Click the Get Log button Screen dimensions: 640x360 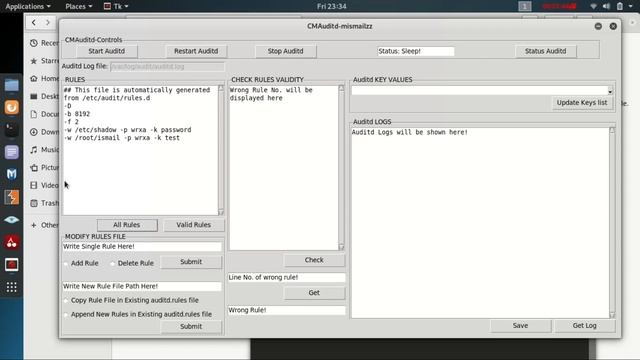(584, 326)
